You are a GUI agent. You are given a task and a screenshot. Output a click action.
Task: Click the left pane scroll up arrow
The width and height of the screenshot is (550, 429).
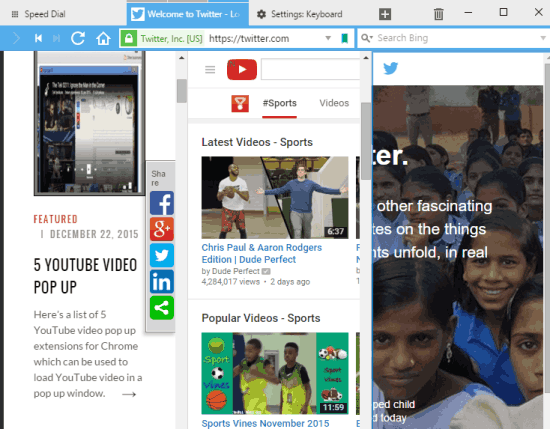(181, 58)
